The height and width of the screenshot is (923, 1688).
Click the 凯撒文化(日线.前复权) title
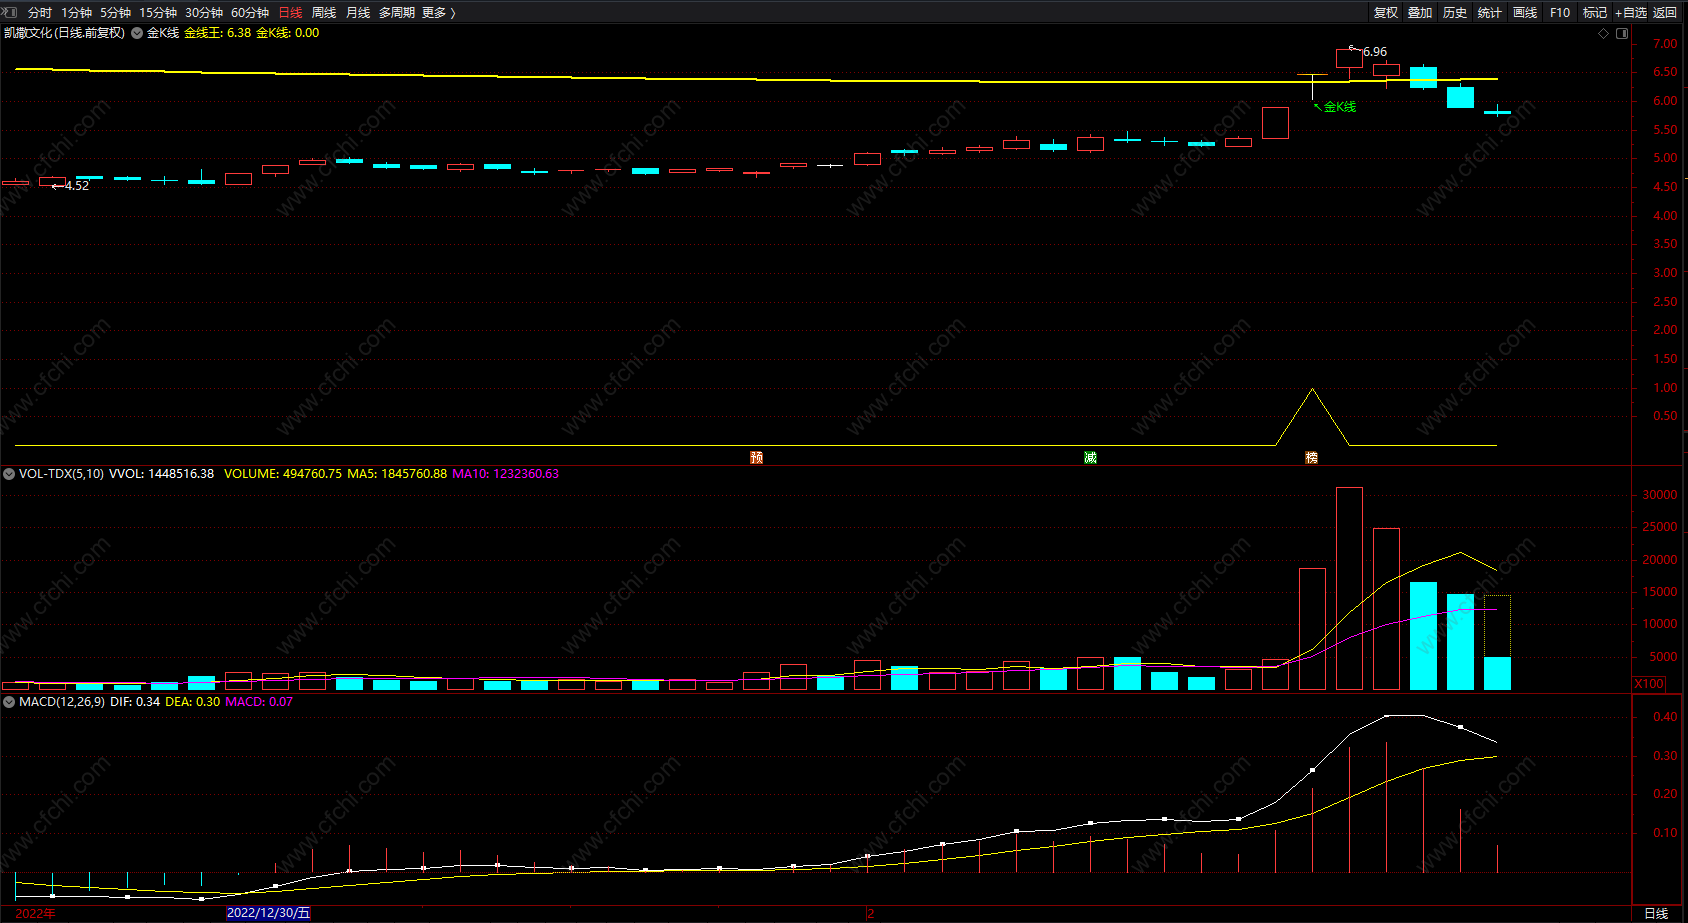[x=65, y=33]
